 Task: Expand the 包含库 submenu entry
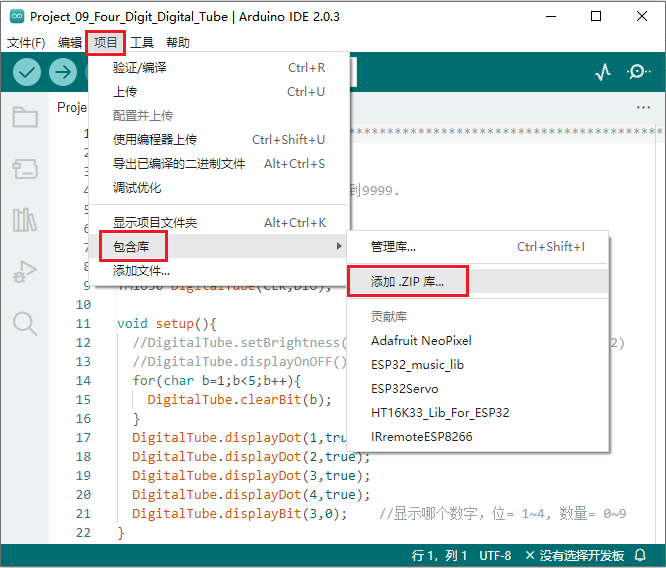(134, 246)
